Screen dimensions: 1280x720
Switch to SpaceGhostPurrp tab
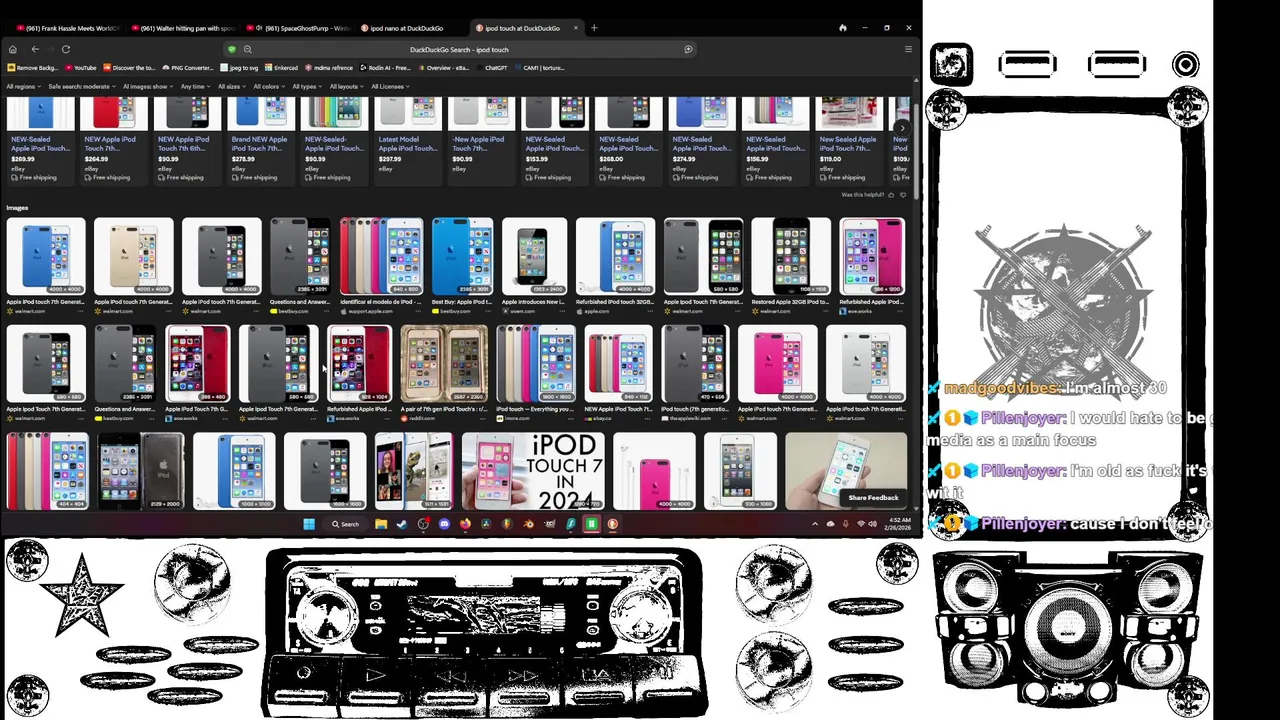(298, 28)
